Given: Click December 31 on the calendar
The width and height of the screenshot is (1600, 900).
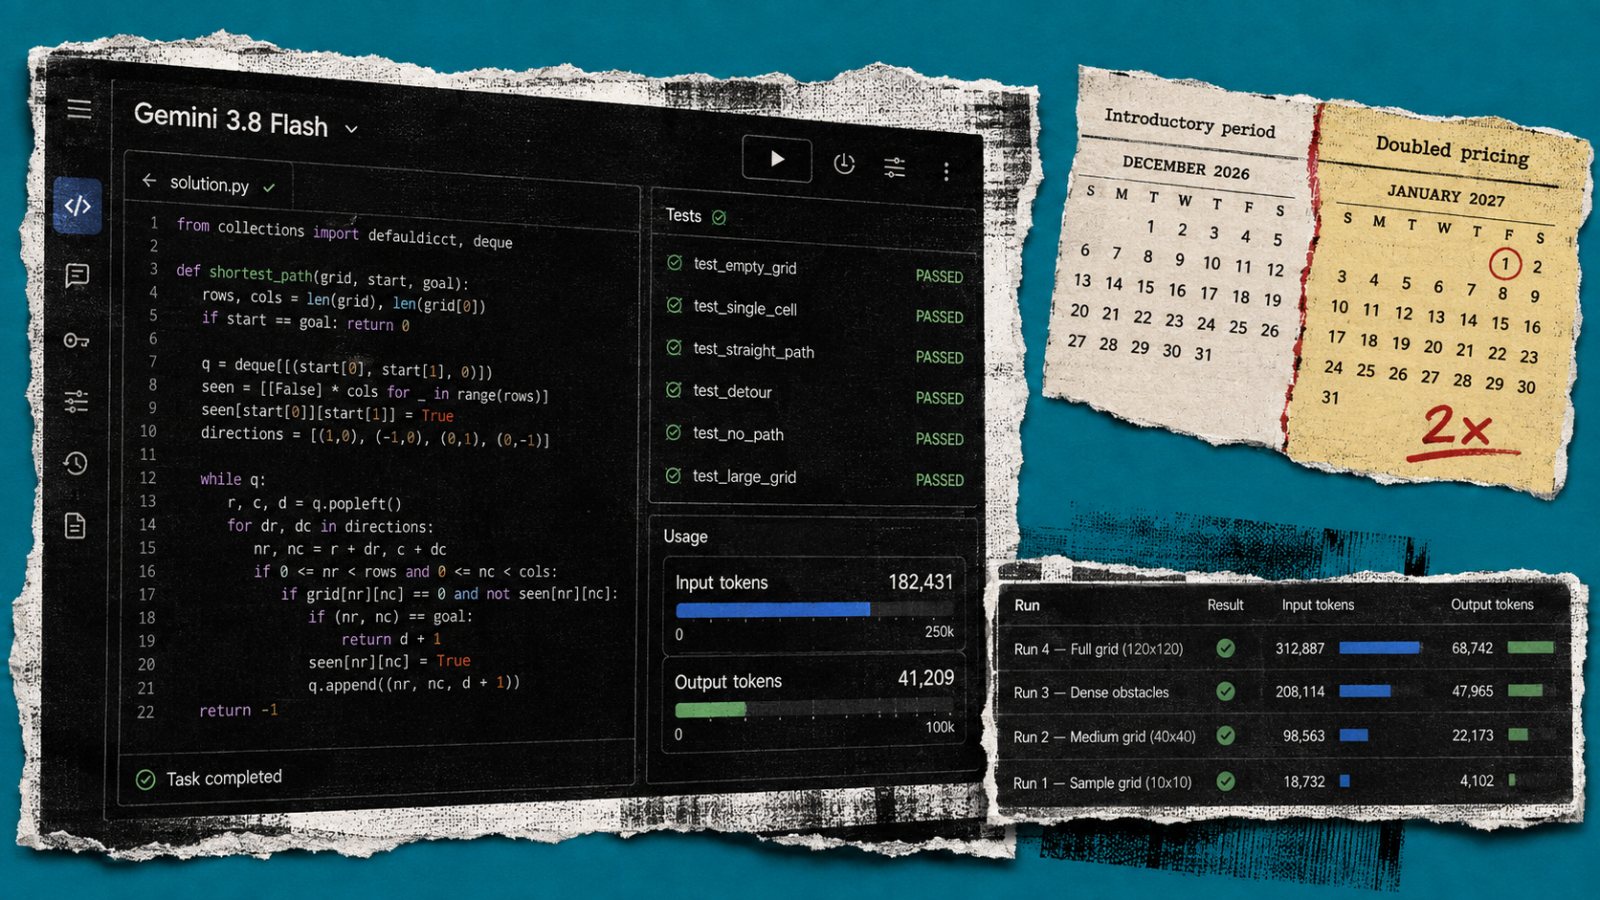Looking at the screenshot, I should (x=1203, y=354).
